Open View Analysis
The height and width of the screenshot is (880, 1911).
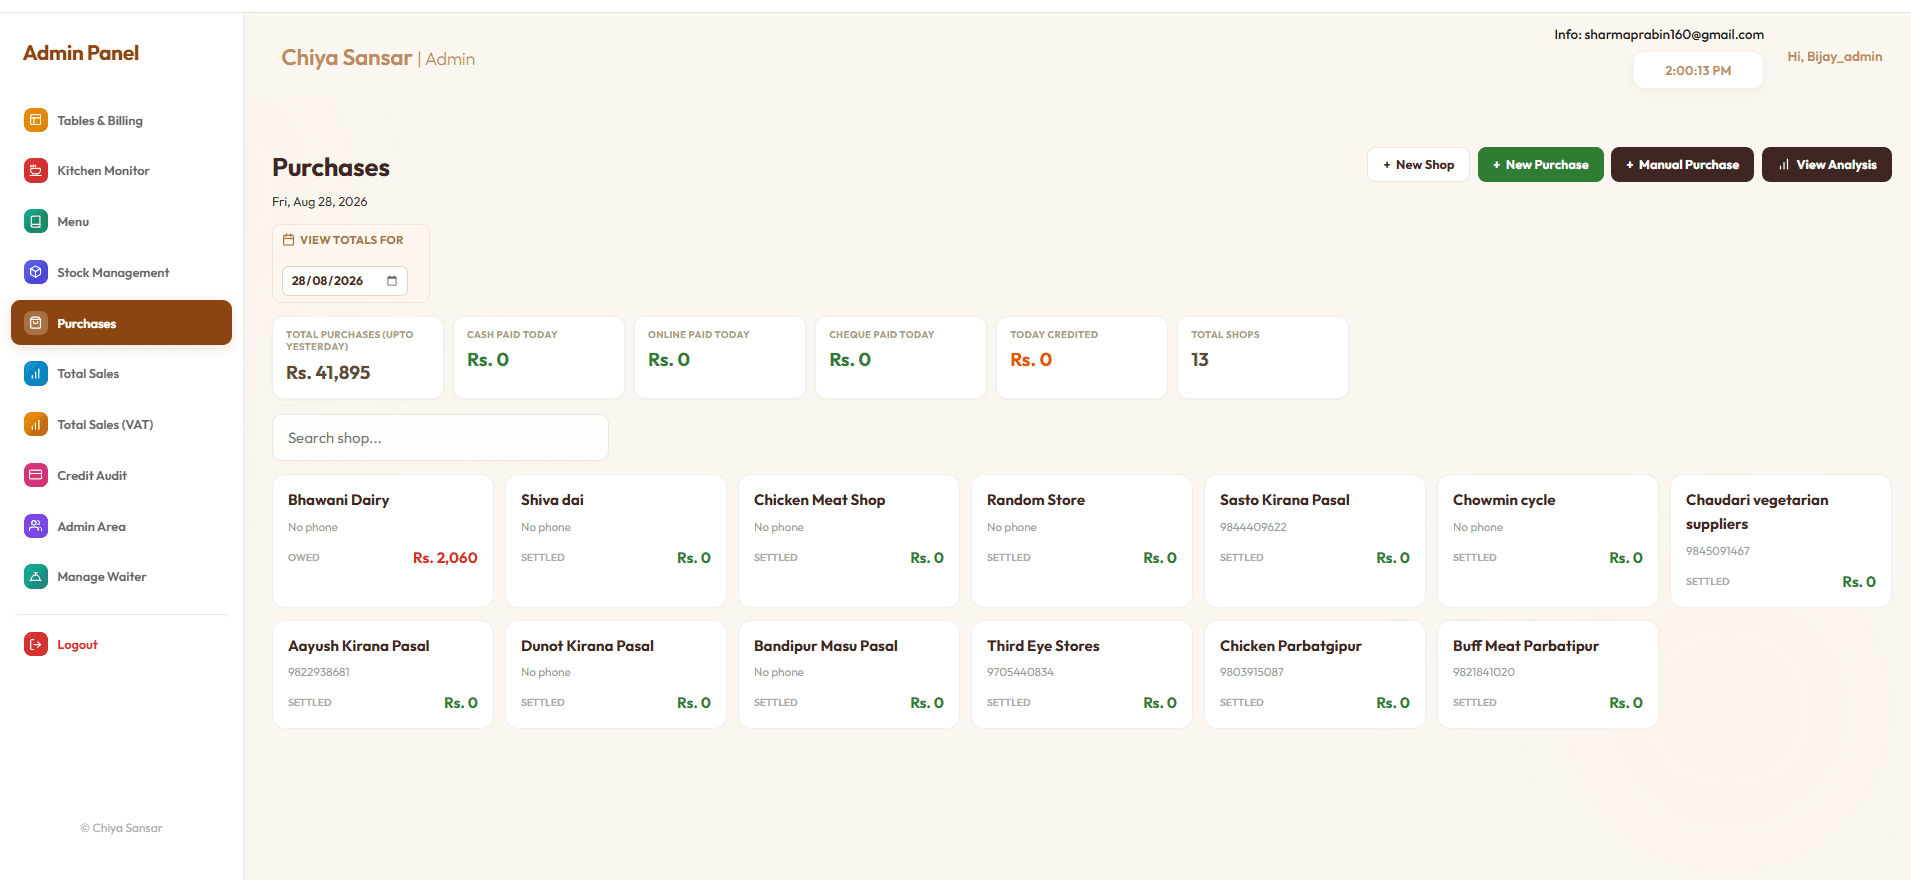1826,165
